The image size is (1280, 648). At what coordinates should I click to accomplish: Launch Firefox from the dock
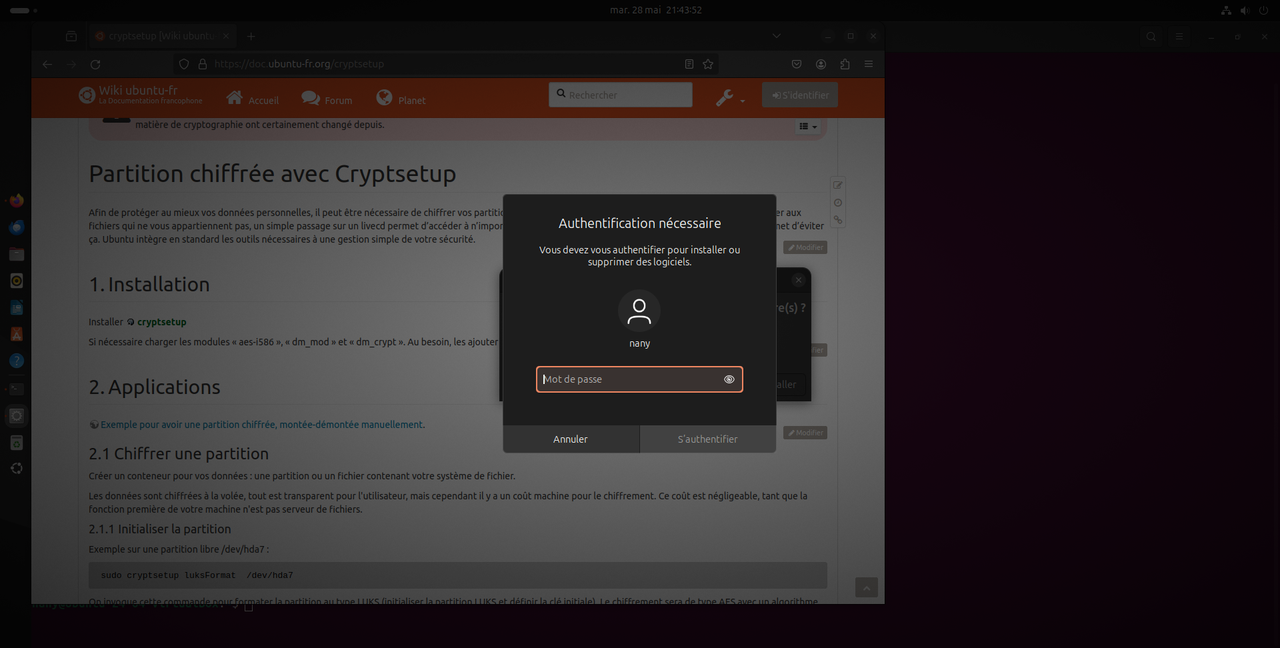[x=16, y=200]
